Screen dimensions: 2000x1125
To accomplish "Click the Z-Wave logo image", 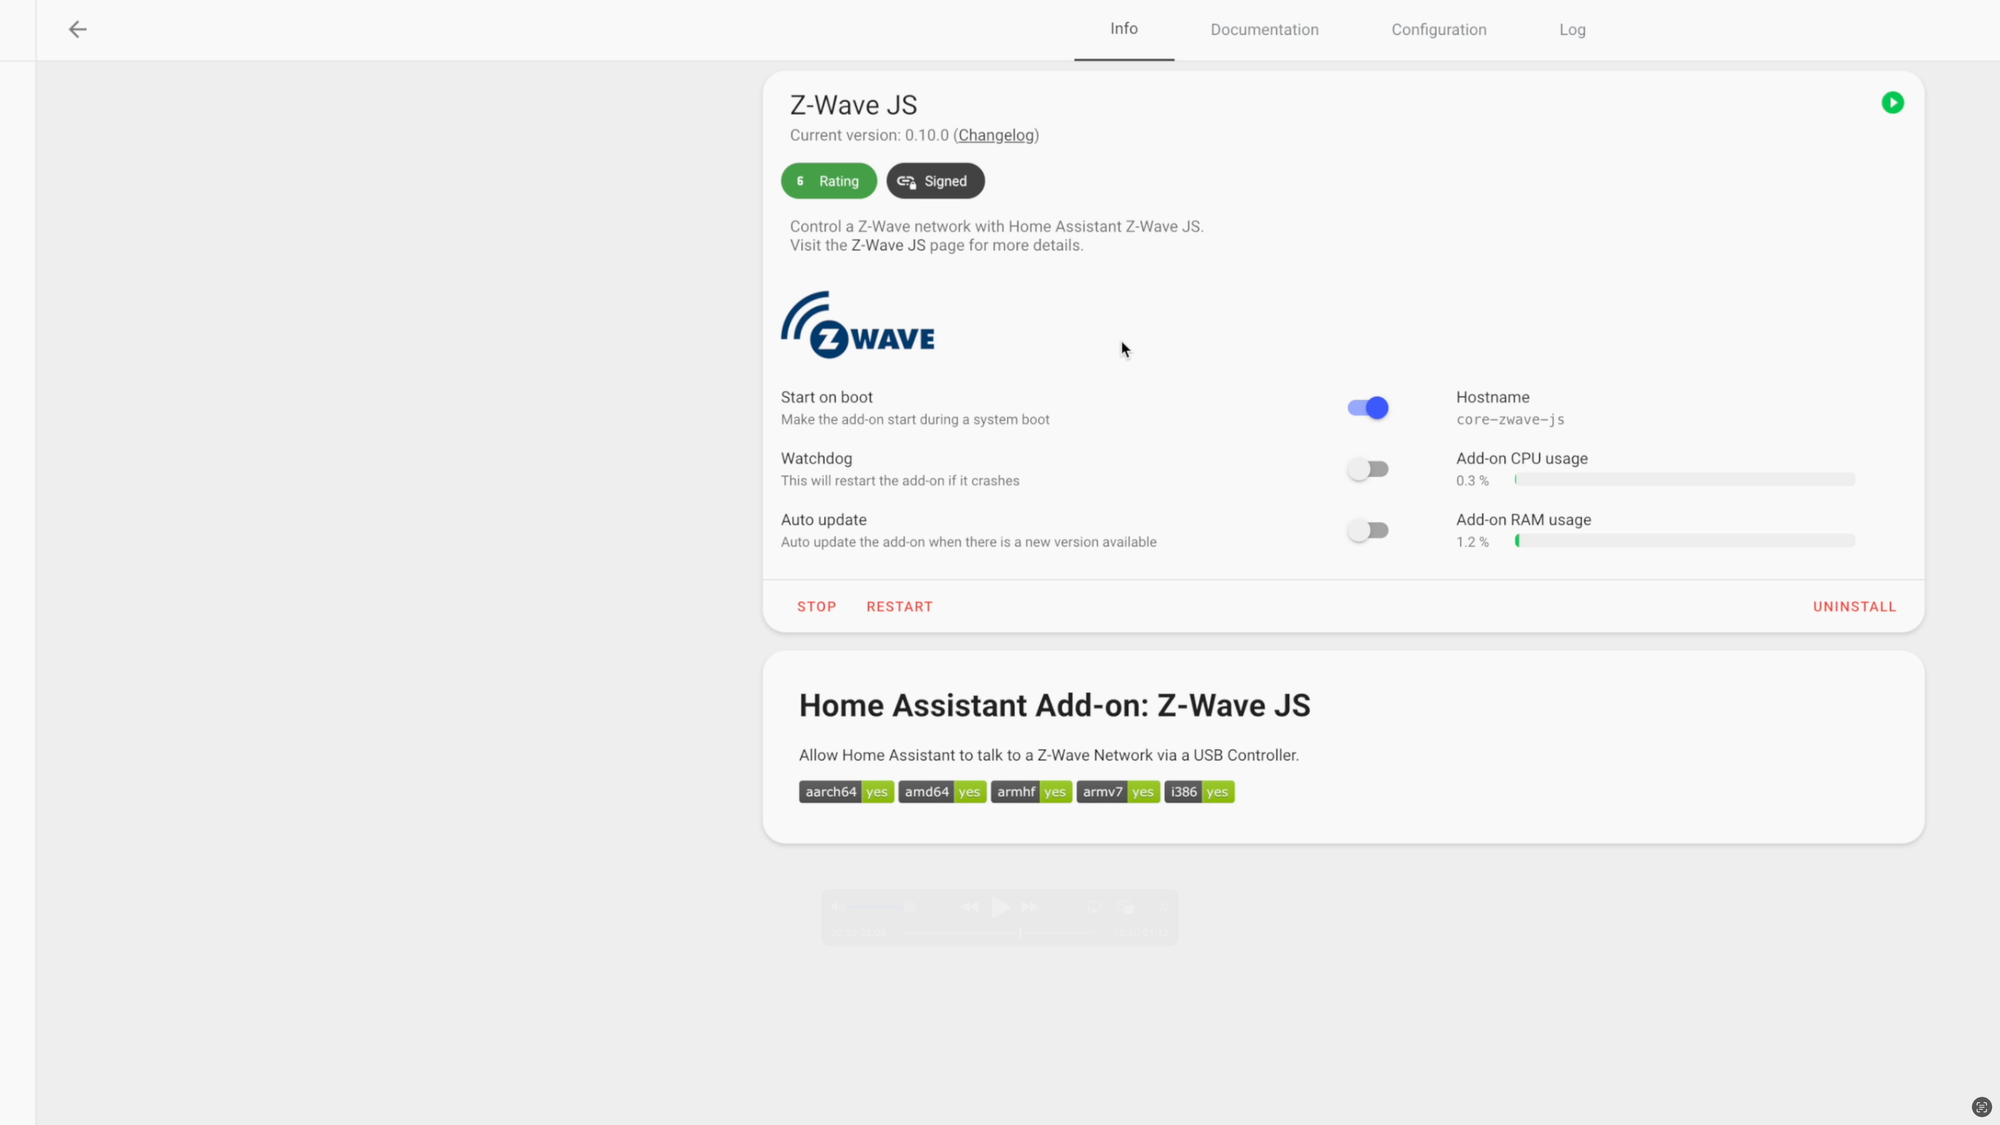I will point(858,324).
